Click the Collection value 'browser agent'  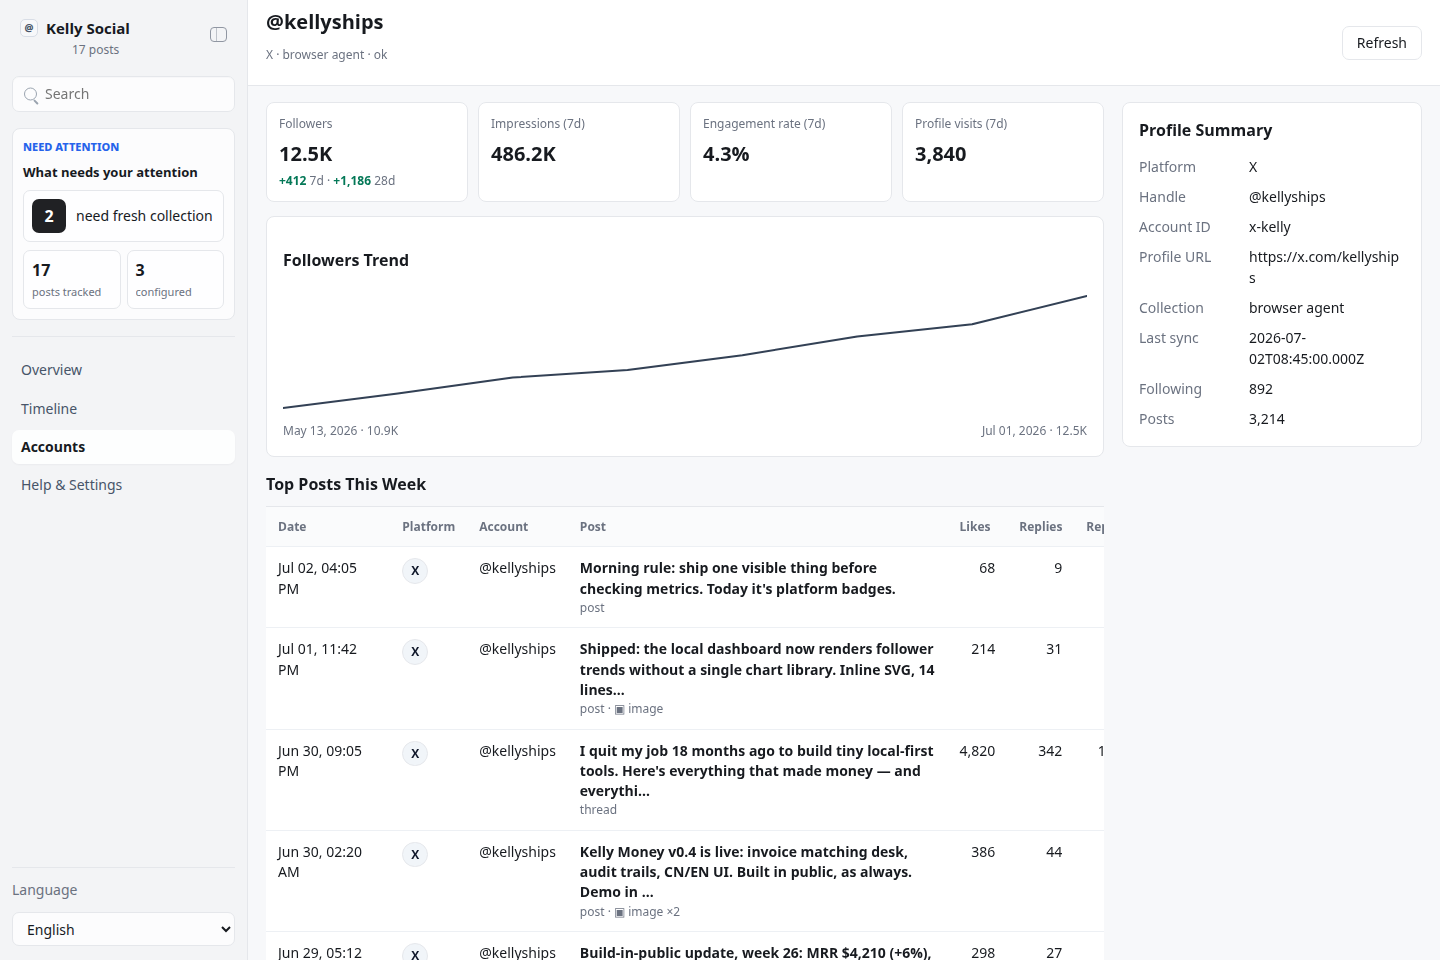click(x=1296, y=308)
